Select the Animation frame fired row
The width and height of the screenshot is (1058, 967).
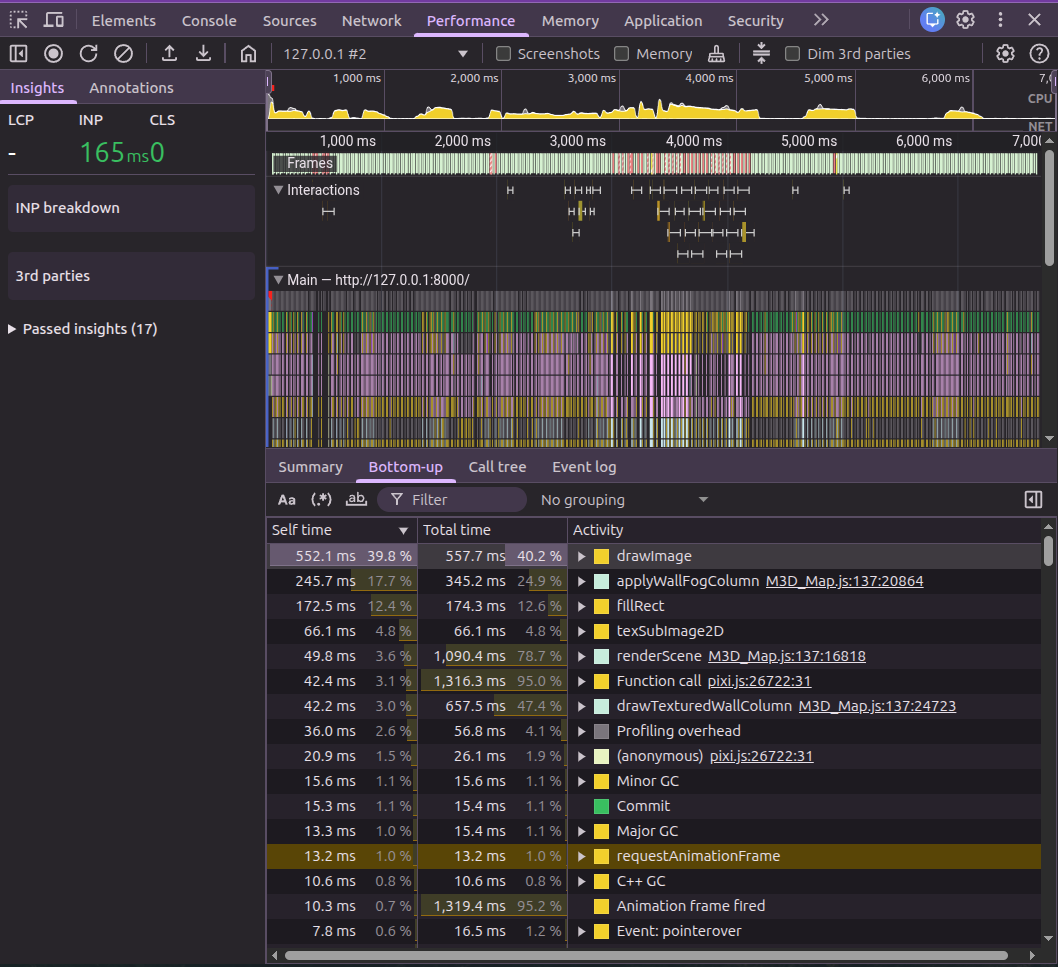point(653,906)
